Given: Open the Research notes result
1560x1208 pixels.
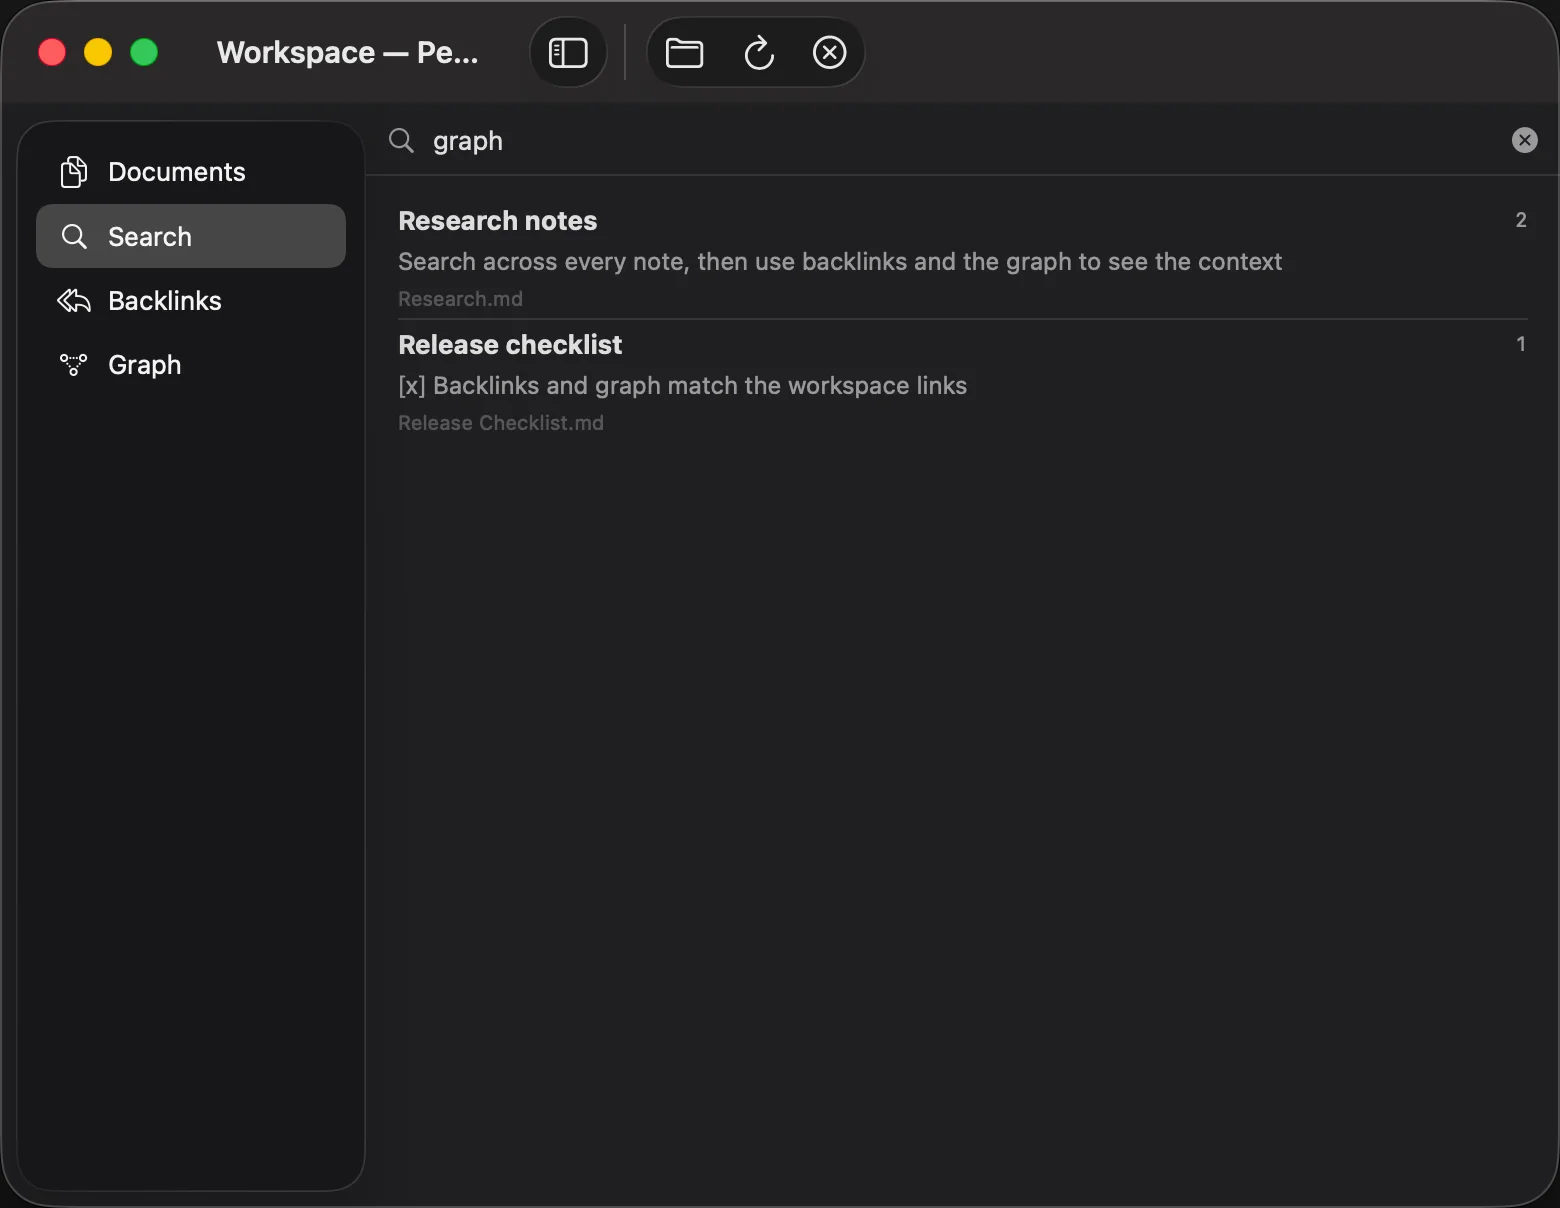Looking at the screenshot, I should coord(963,258).
